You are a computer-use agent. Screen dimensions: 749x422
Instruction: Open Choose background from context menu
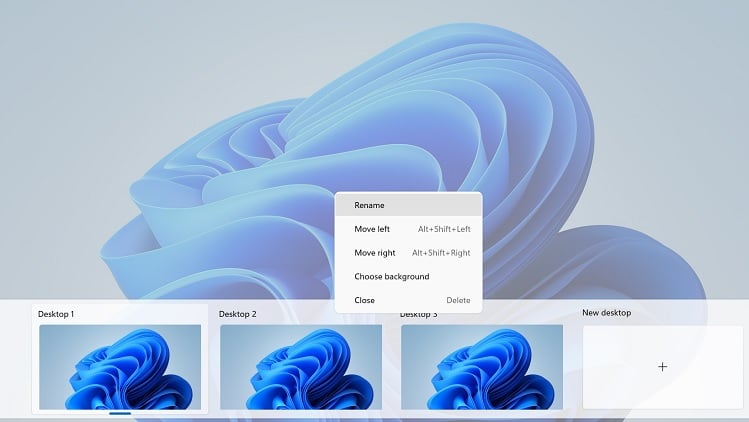[408, 276]
